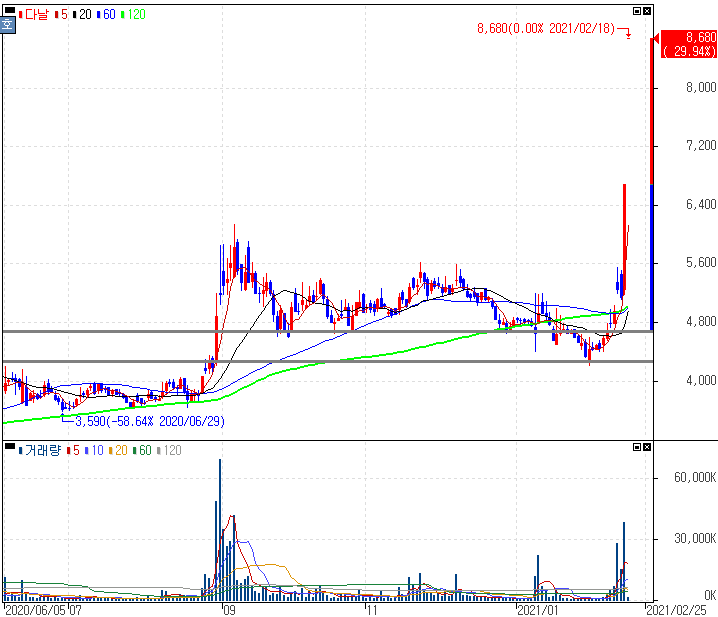
Task: Select the blue 60-day price moving average legend
Action: point(106,15)
